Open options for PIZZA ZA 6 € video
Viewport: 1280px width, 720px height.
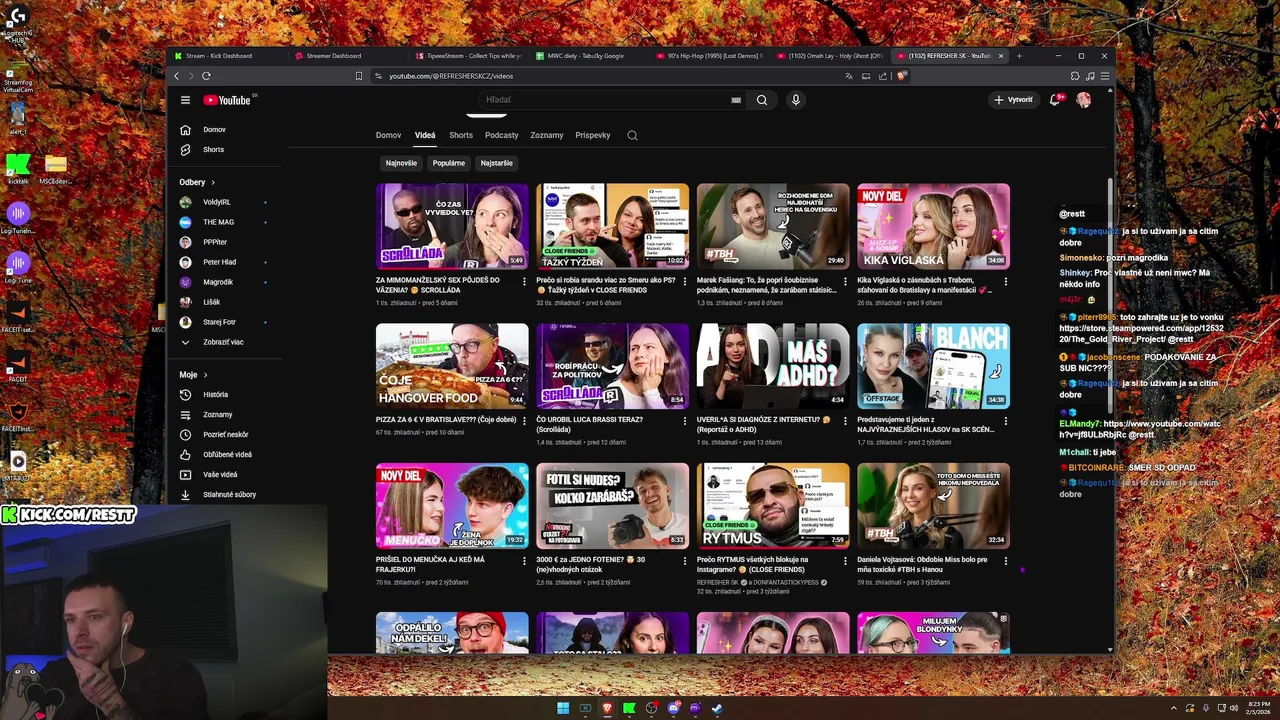pyautogui.click(x=524, y=421)
